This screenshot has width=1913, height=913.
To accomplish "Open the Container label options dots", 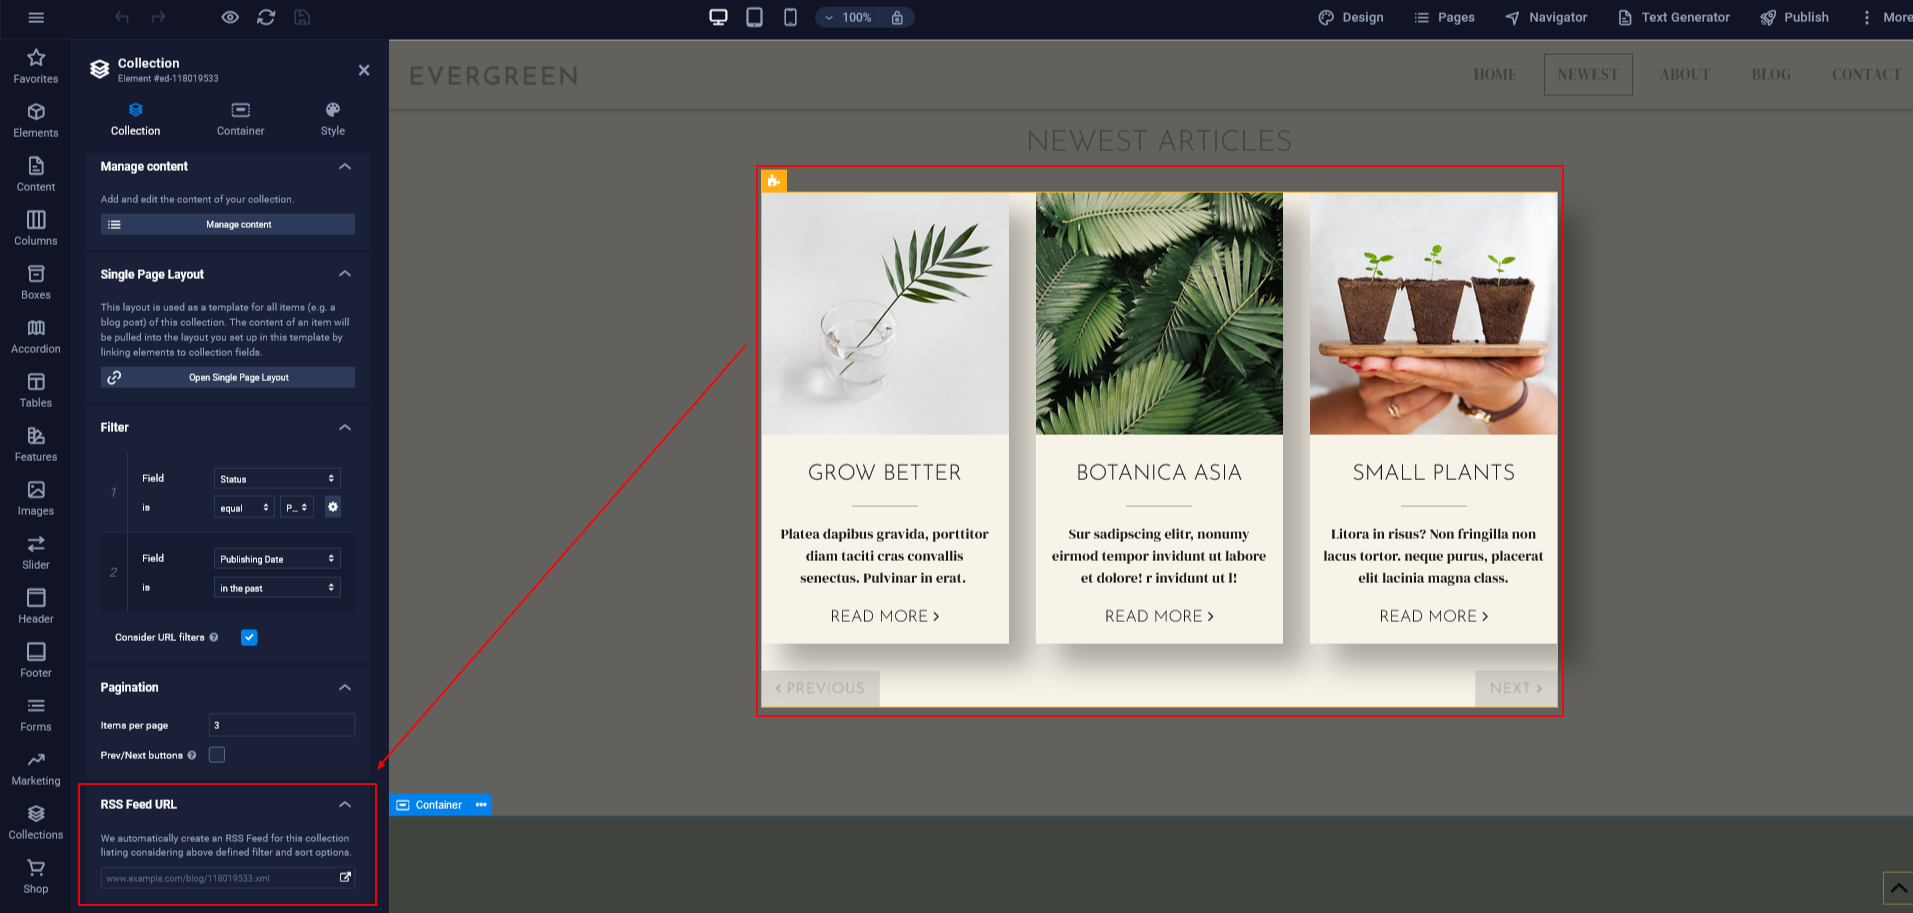I will coord(481,804).
